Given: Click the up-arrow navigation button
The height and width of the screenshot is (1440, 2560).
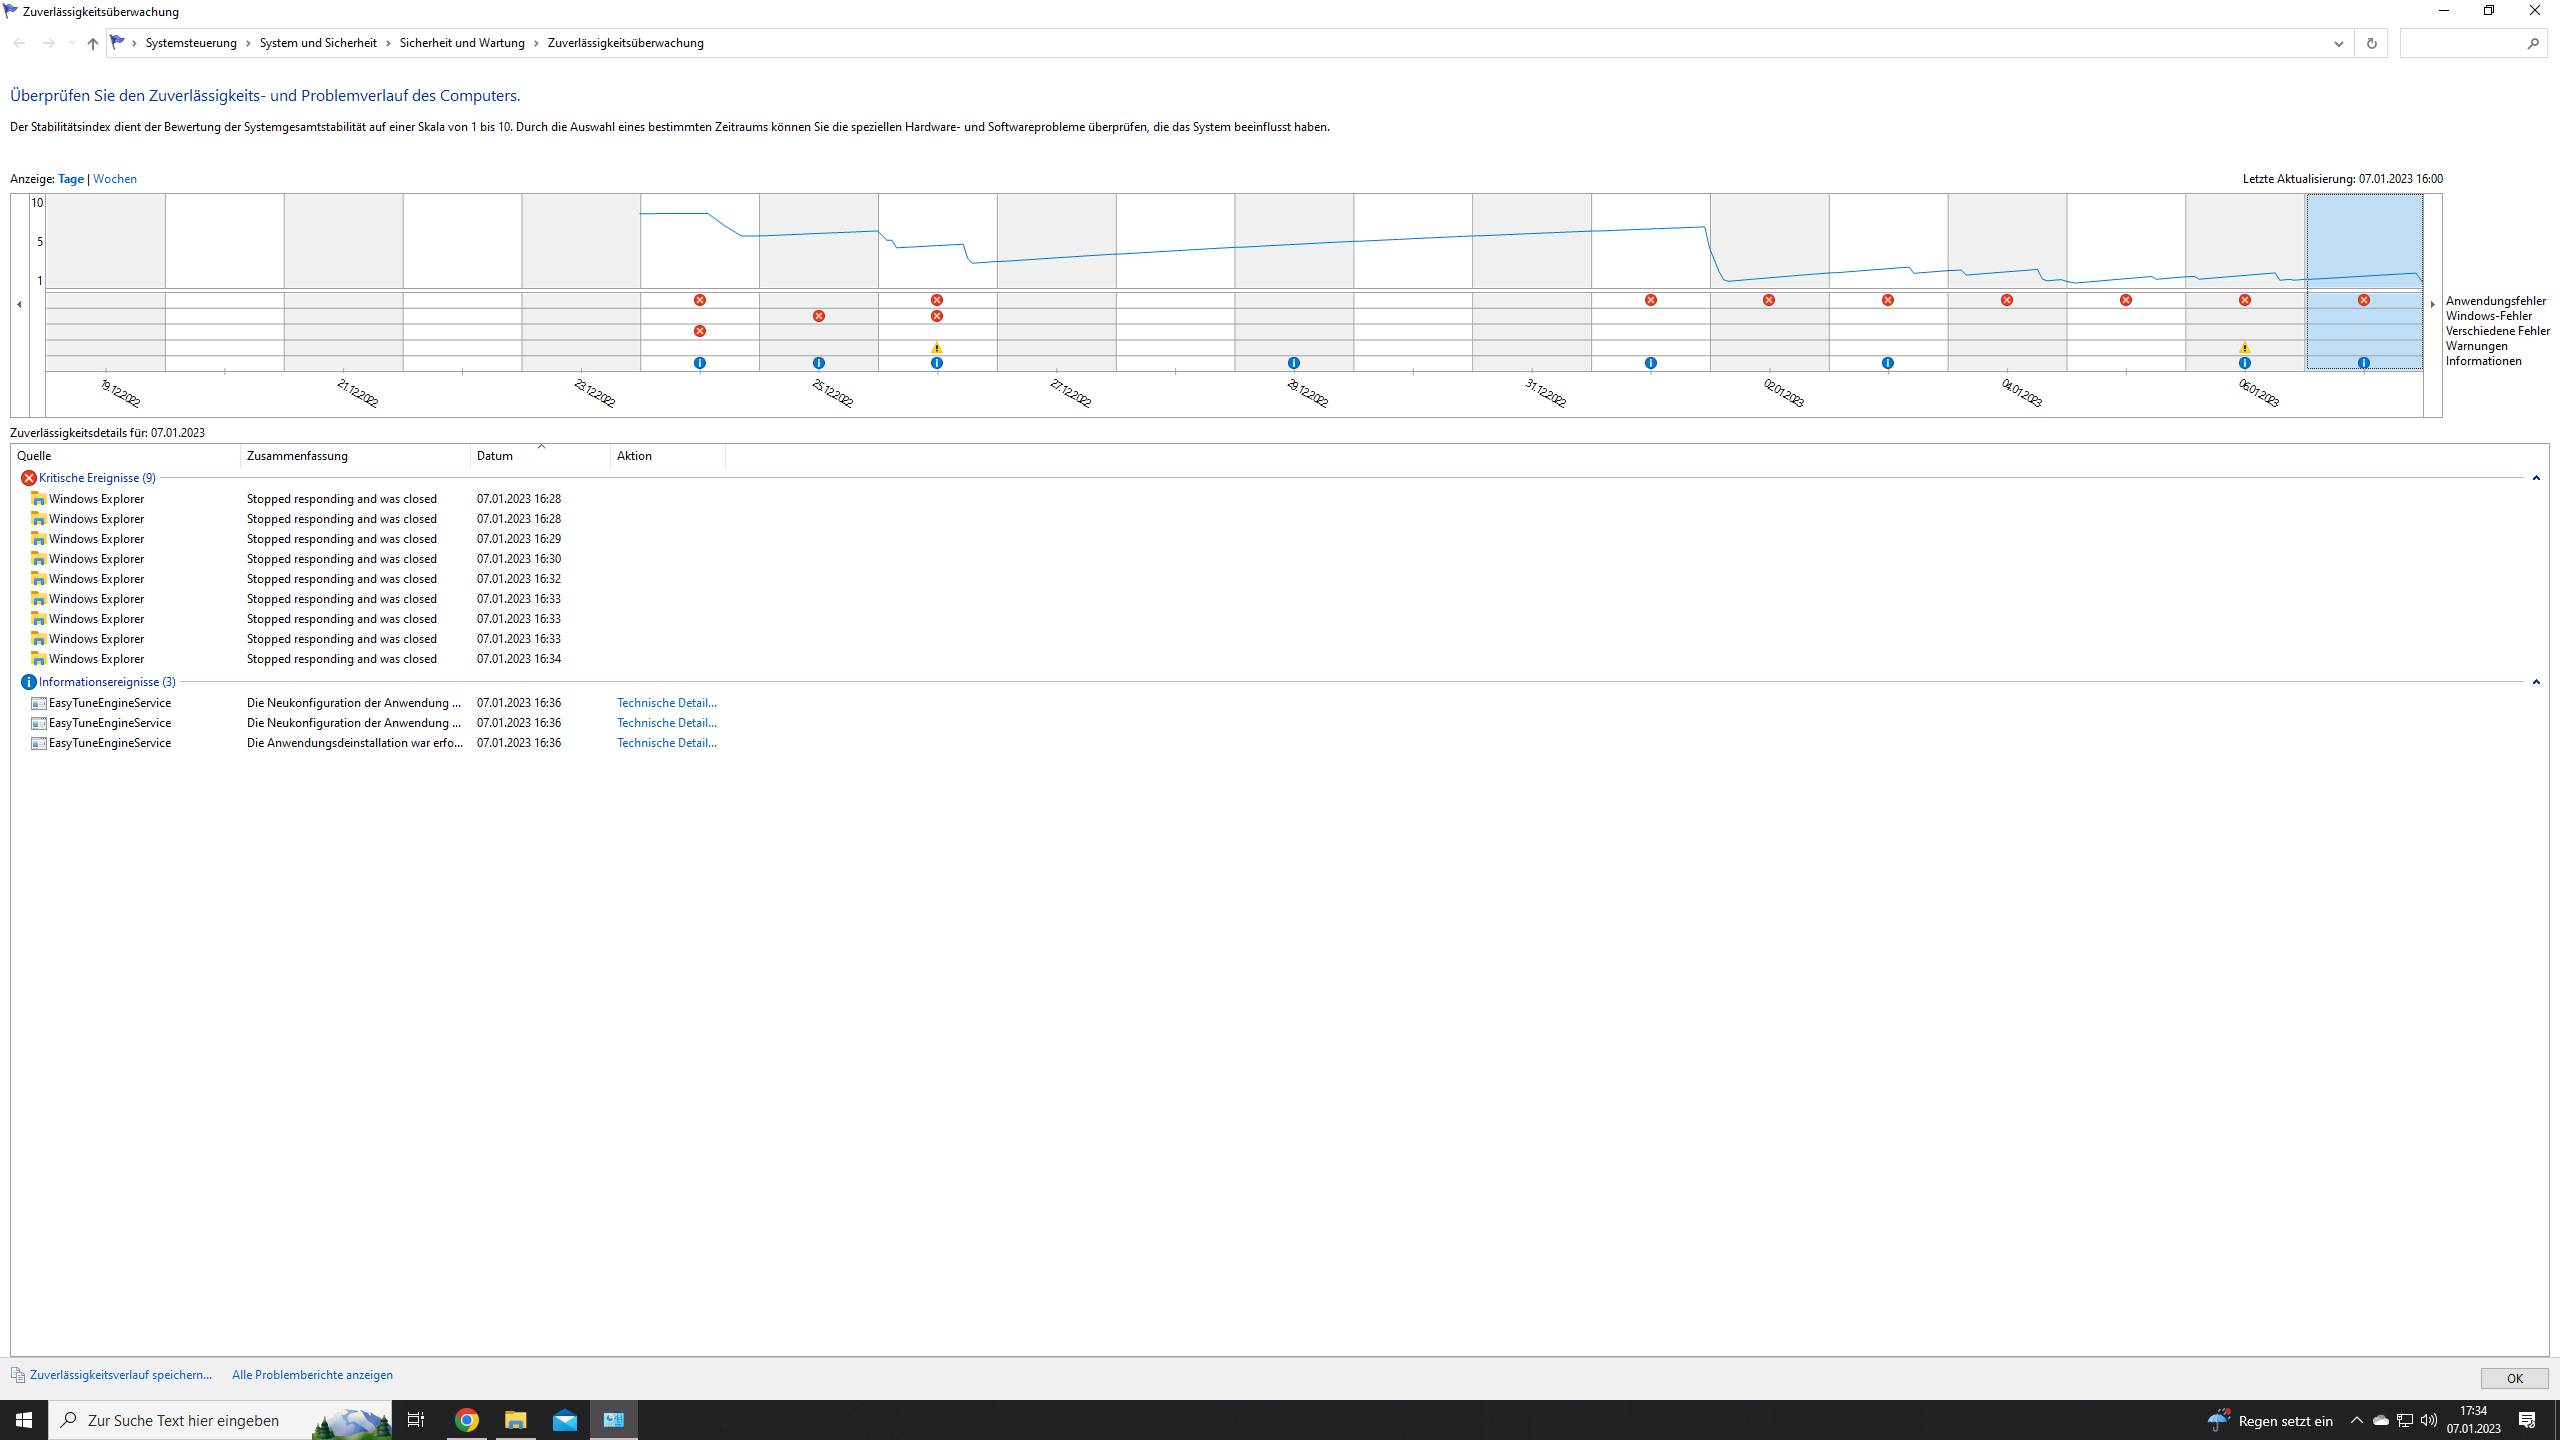Looking at the screenshot, I should point(92,43).
